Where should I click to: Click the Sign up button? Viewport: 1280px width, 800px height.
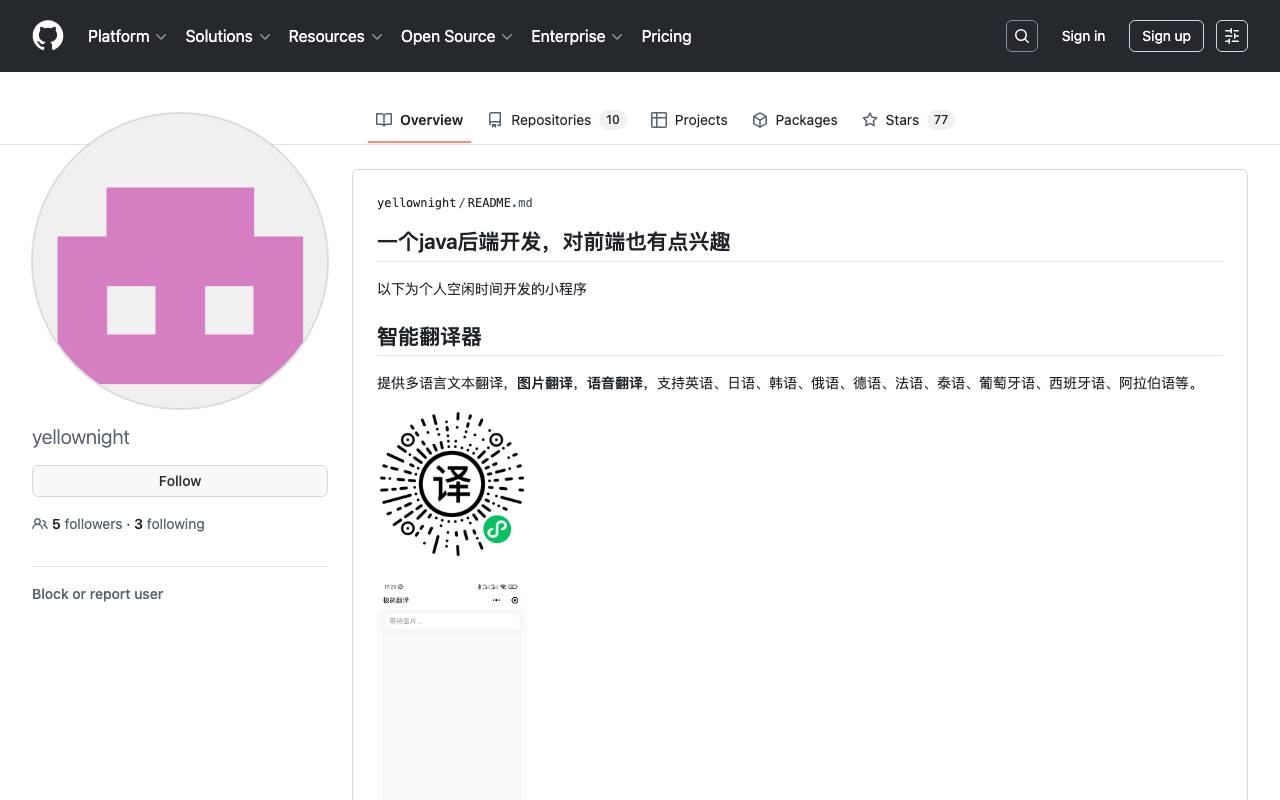coord(1166,36)
